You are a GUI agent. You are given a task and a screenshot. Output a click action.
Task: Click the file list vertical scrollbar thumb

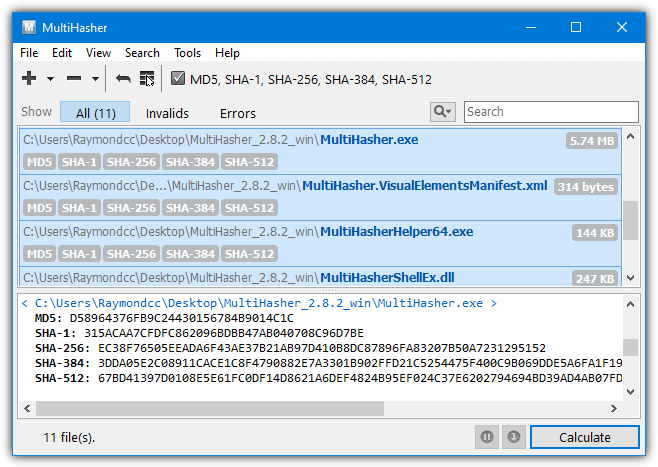click(630, 220)
